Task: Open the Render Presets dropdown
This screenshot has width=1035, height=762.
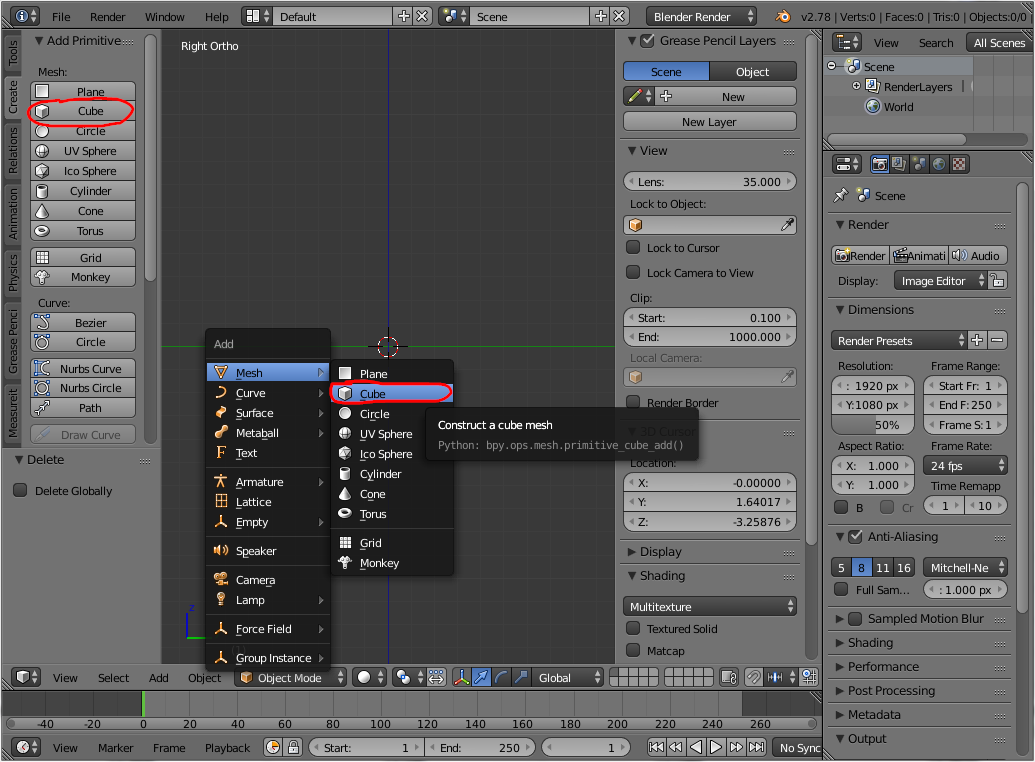Action: pos(897,340)
